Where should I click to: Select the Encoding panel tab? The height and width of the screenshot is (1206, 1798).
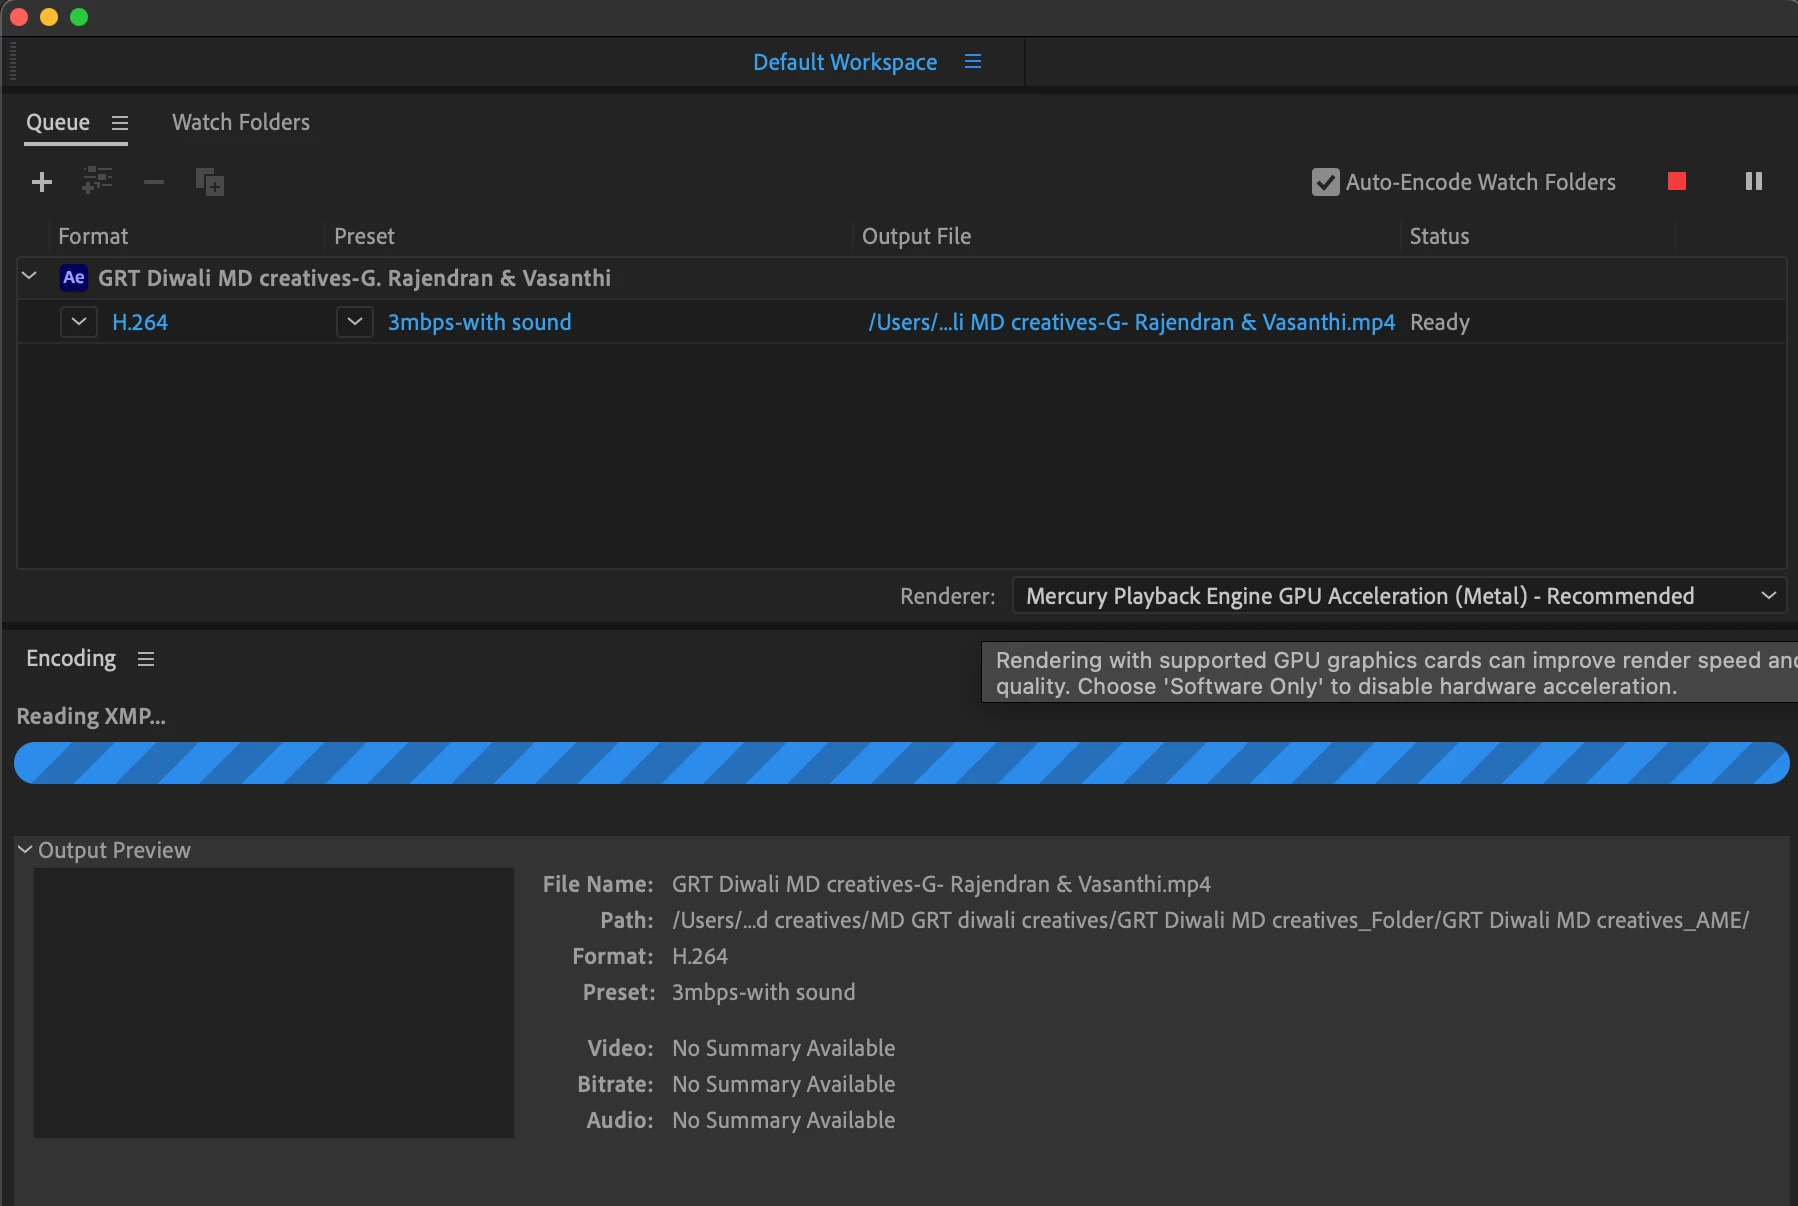click(x=71, y=658)
